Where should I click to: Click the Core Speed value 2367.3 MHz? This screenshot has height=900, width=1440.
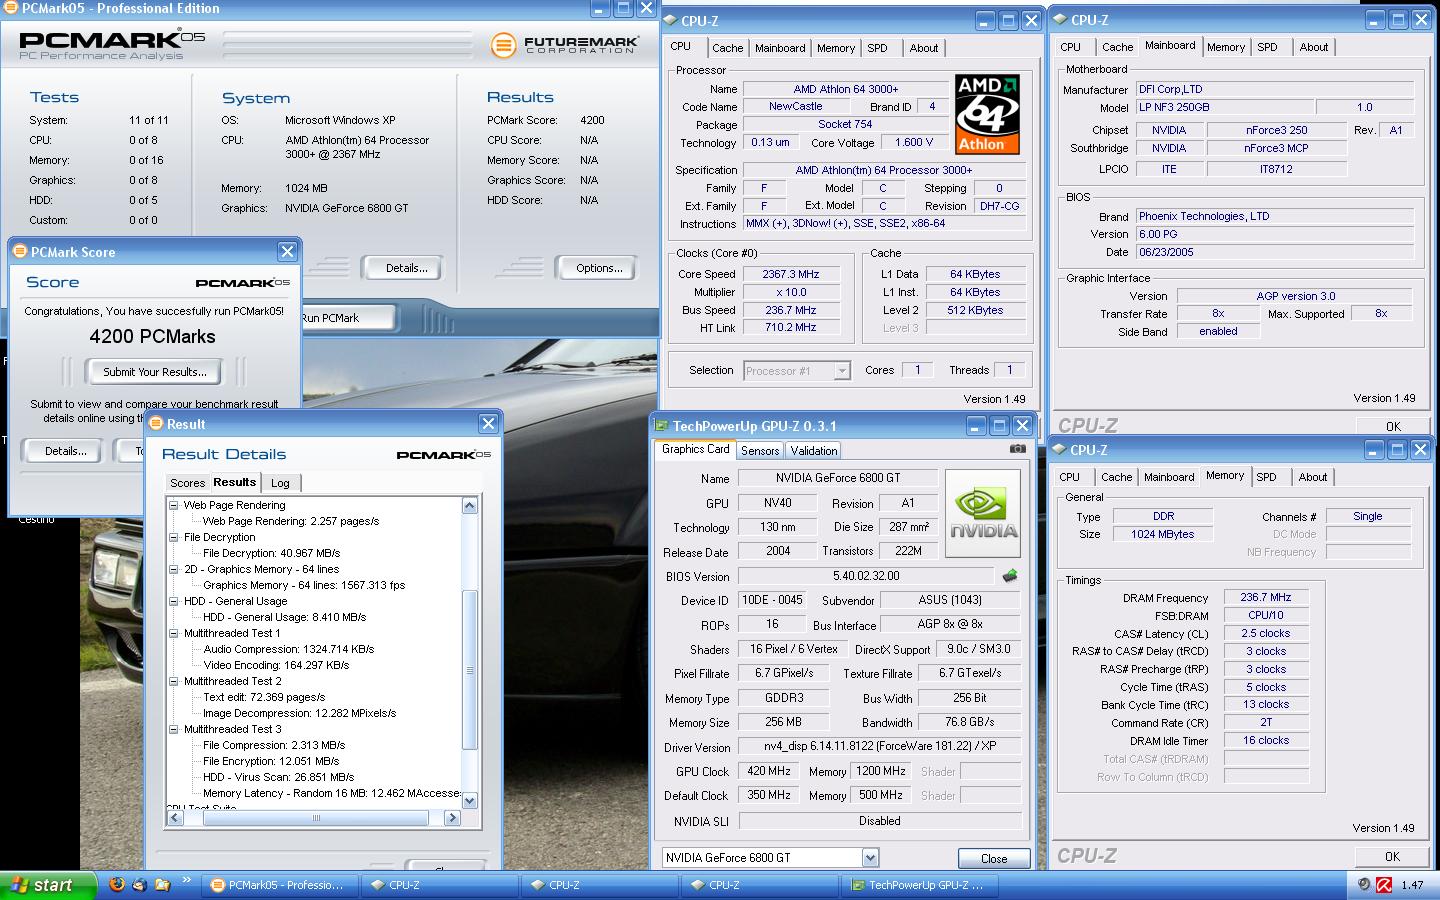tap(791, 274)
